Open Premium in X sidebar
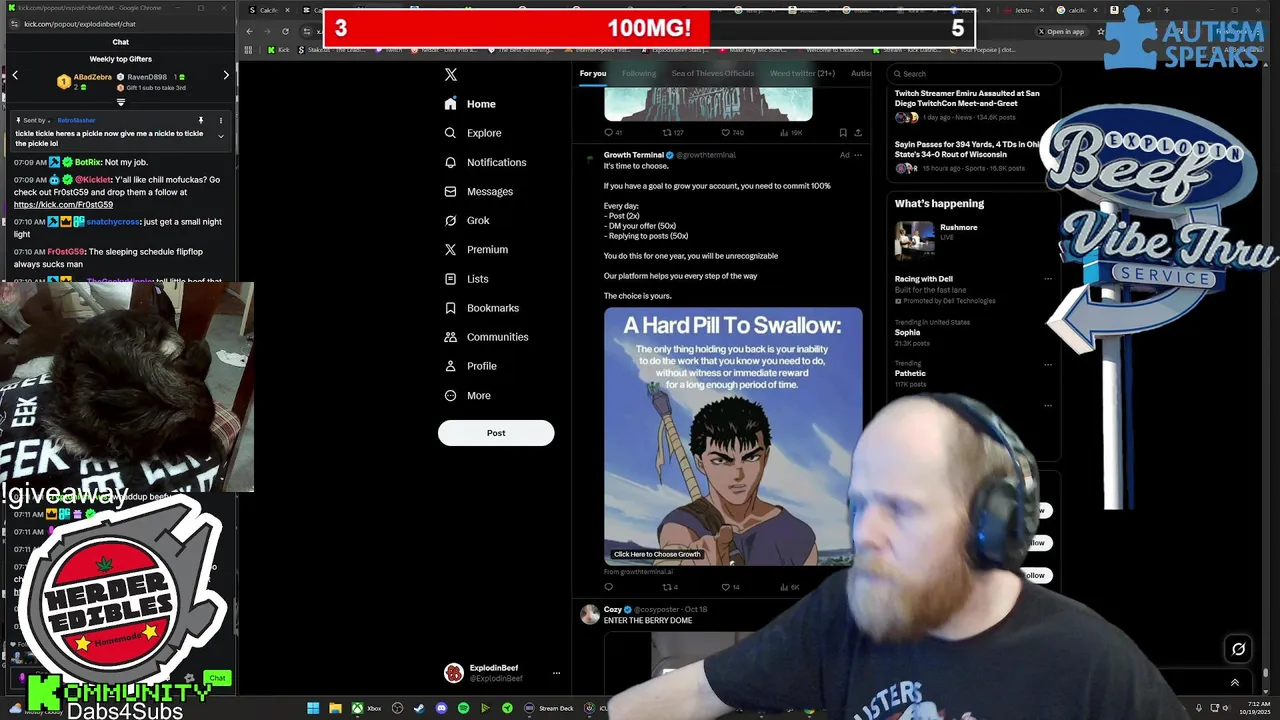The height and width of the screenshot is (720, 1280). tap(476, 249)
